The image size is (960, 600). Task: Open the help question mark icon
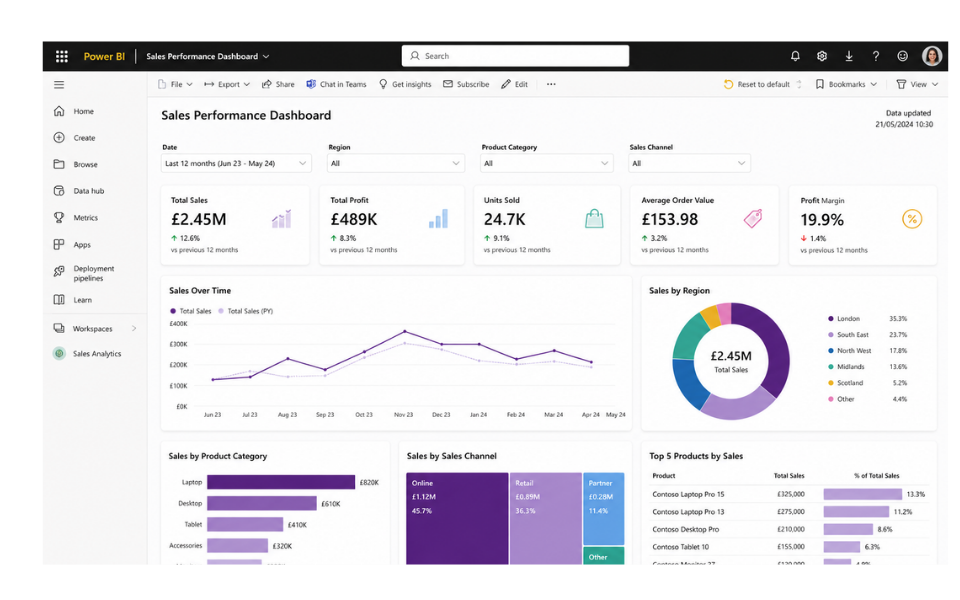tap(876, 56)
